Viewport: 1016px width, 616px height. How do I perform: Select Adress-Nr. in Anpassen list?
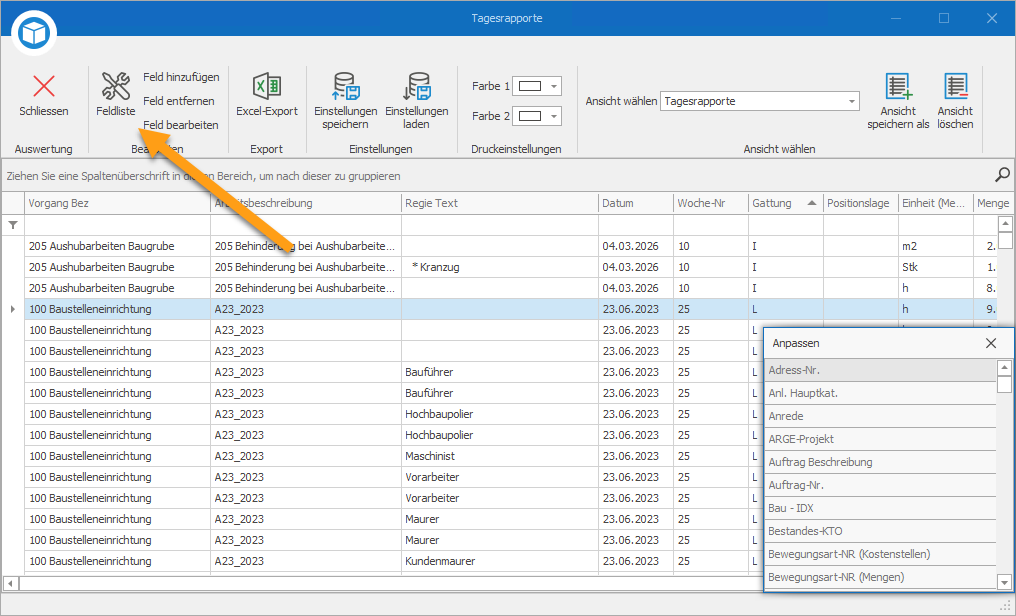click(x=881, y=371)
